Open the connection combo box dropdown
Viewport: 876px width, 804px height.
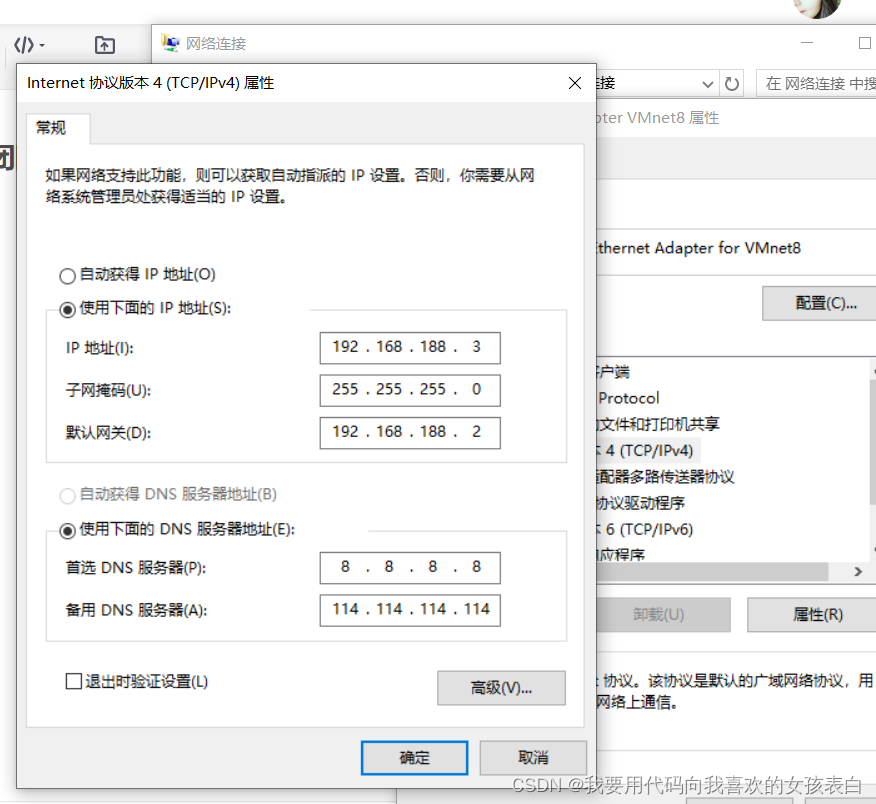point(708,84)
